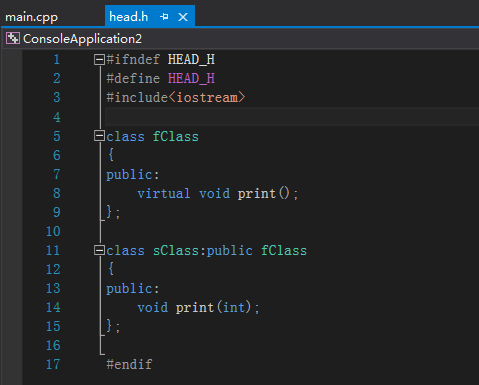Click the ConsoleApplication2 project icon
Viewport: 479px width, 385px height.
(x=13, y=39)
